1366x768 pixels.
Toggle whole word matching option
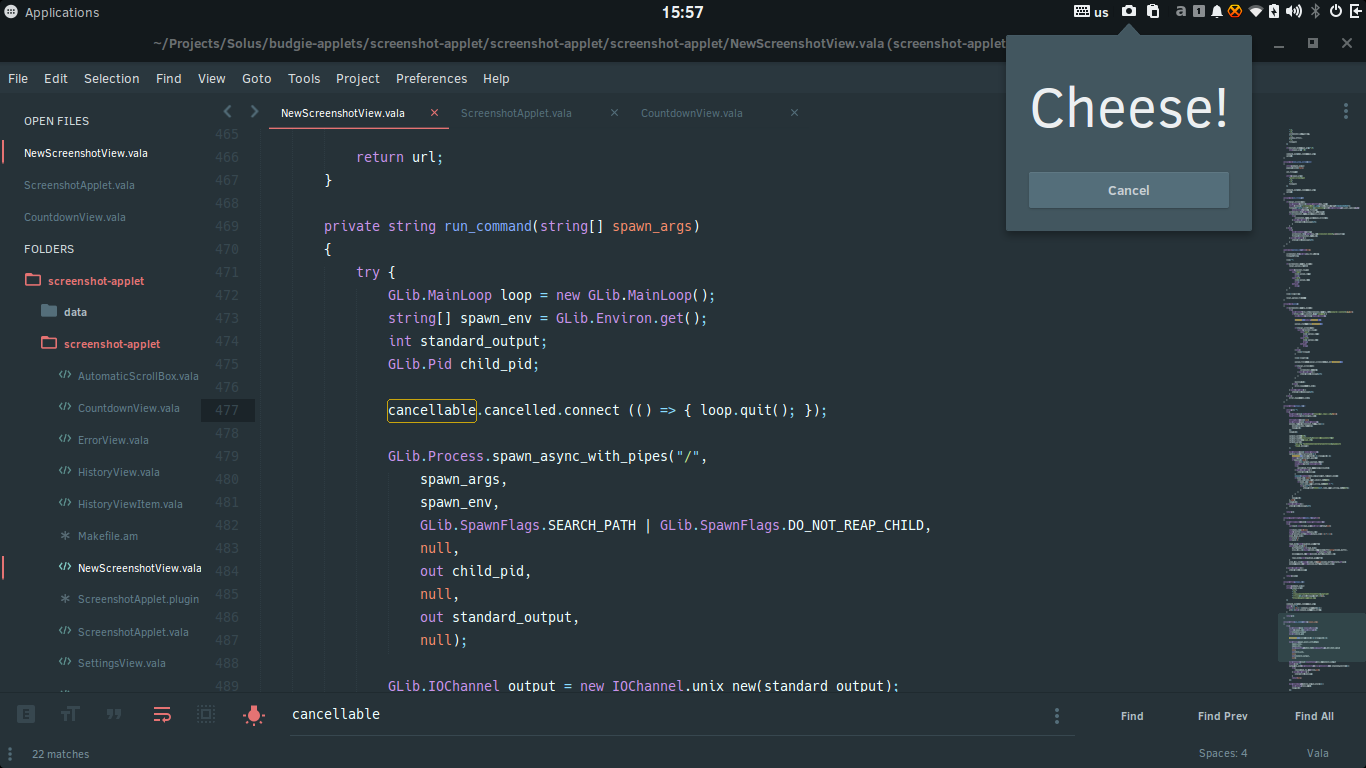pyautogui.click(x=114, y=714)
